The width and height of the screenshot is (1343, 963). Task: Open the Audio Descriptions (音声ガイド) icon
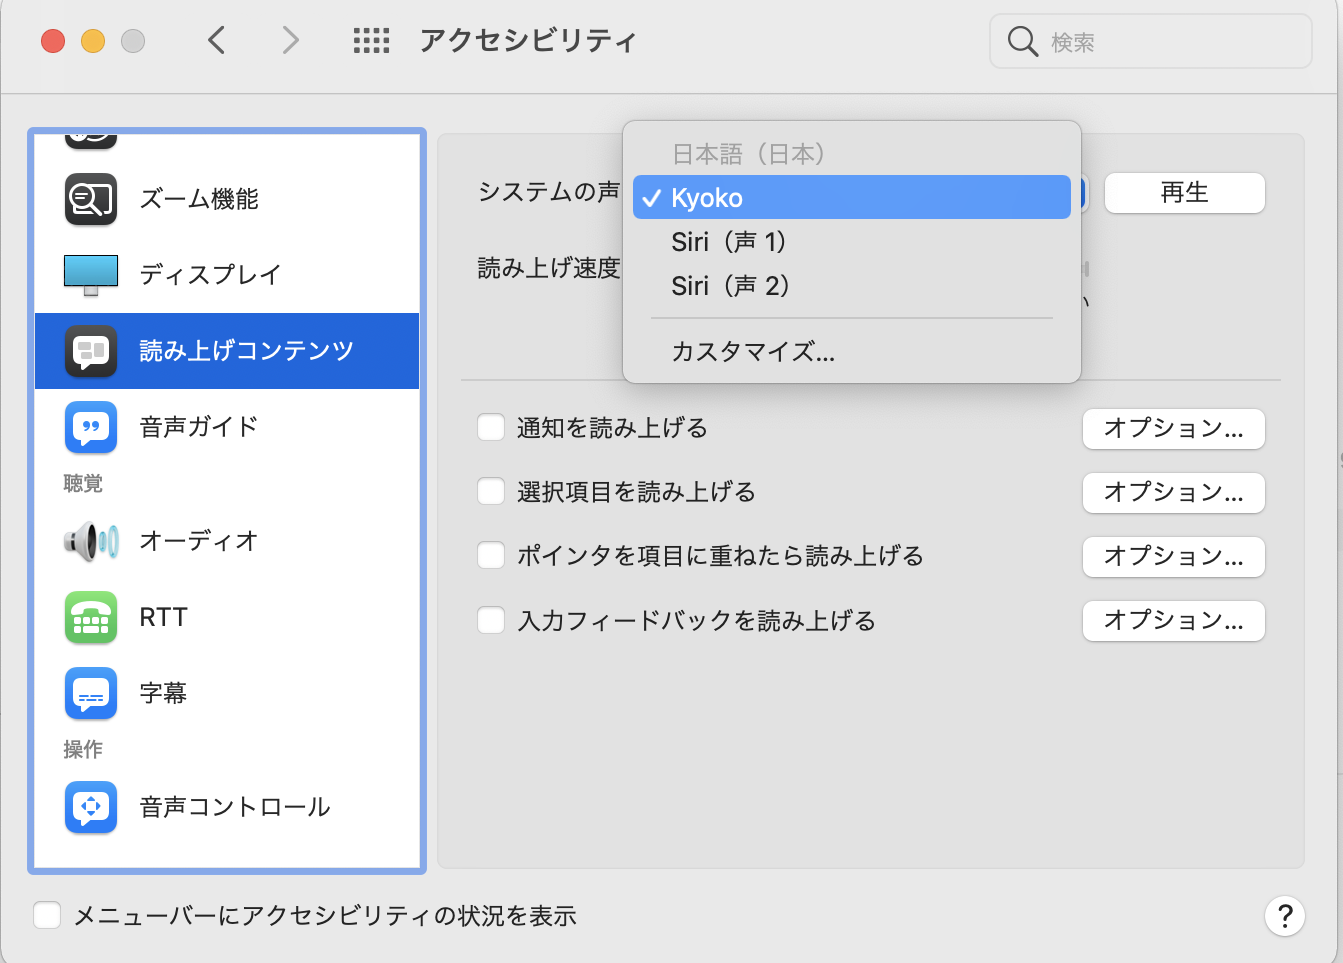91,427
